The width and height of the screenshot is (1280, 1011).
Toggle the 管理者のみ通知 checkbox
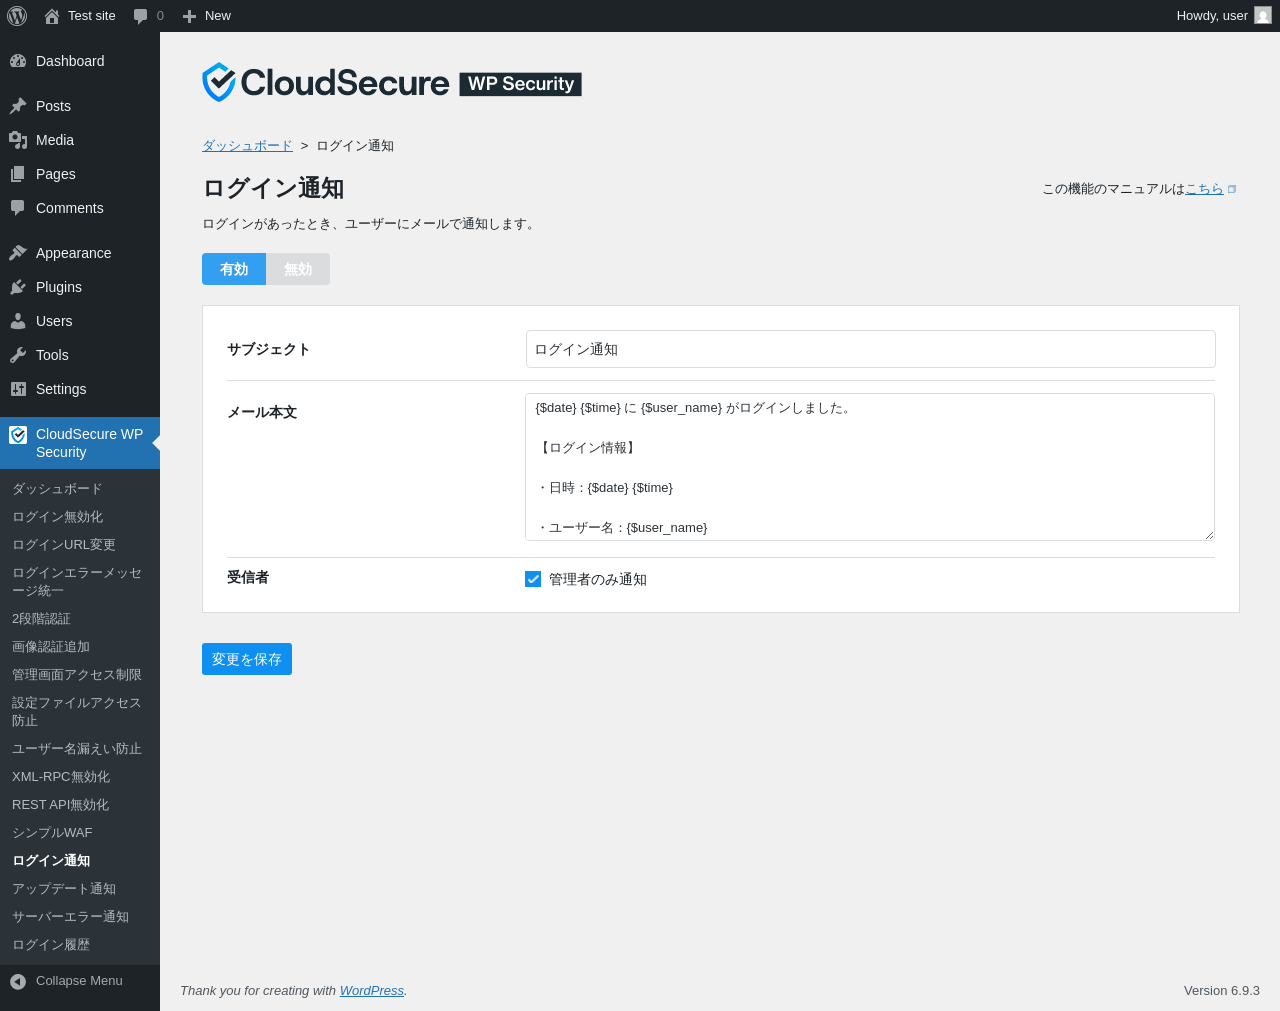point(533,579)
